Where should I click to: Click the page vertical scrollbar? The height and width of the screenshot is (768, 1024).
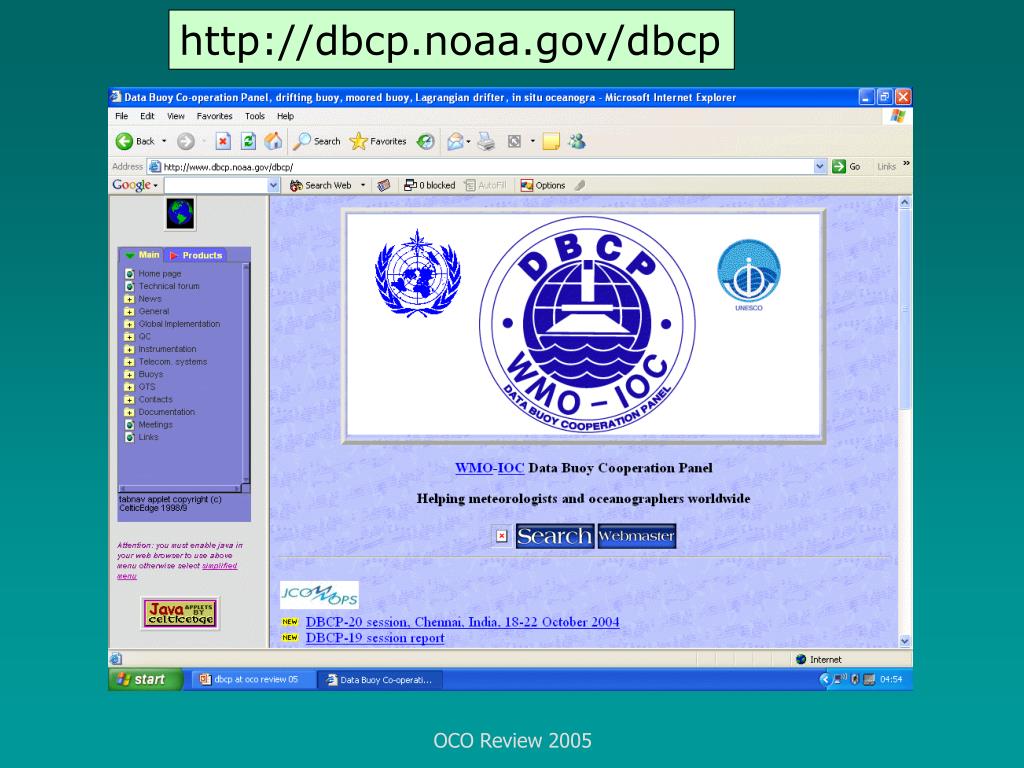[x=904, y=421]
